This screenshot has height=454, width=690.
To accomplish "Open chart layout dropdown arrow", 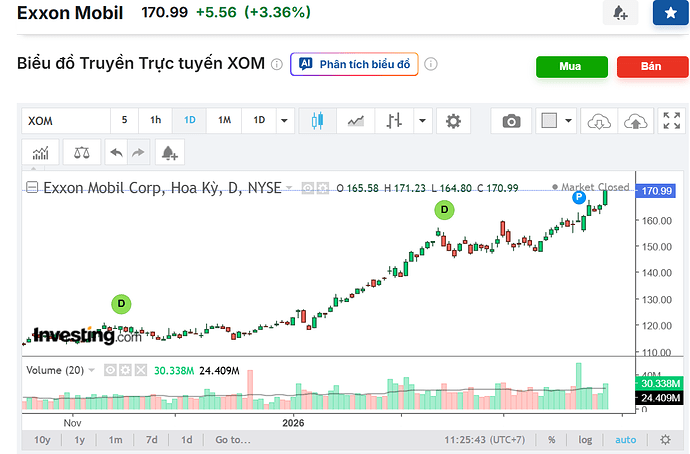I will [569, 121].
